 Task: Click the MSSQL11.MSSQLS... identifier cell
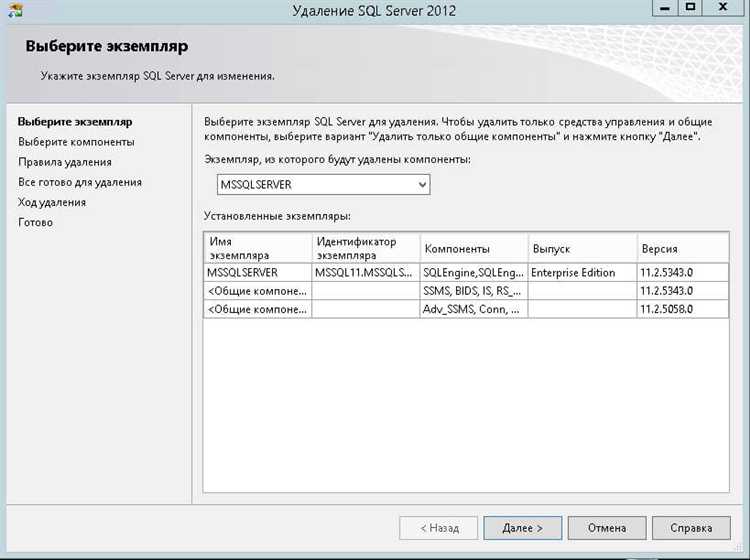coord(366,273)
